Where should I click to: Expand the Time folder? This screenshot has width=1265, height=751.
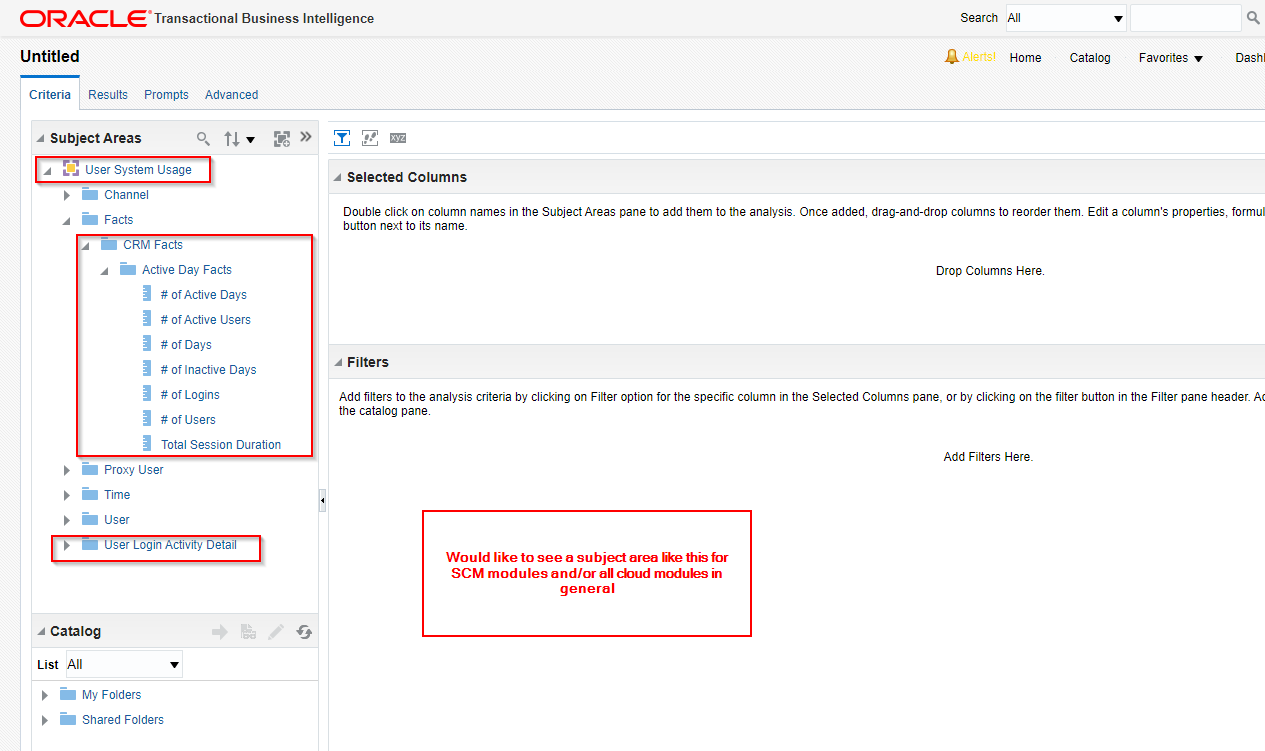[67, 495]
